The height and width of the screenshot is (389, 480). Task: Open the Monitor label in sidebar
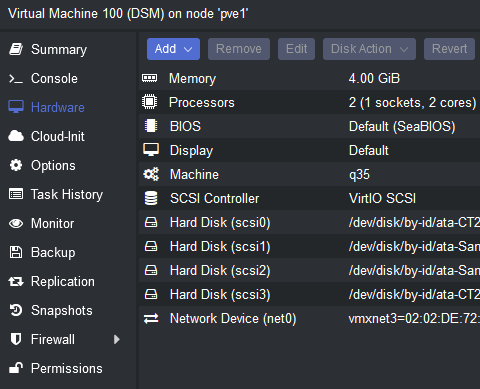click(53, 223)
